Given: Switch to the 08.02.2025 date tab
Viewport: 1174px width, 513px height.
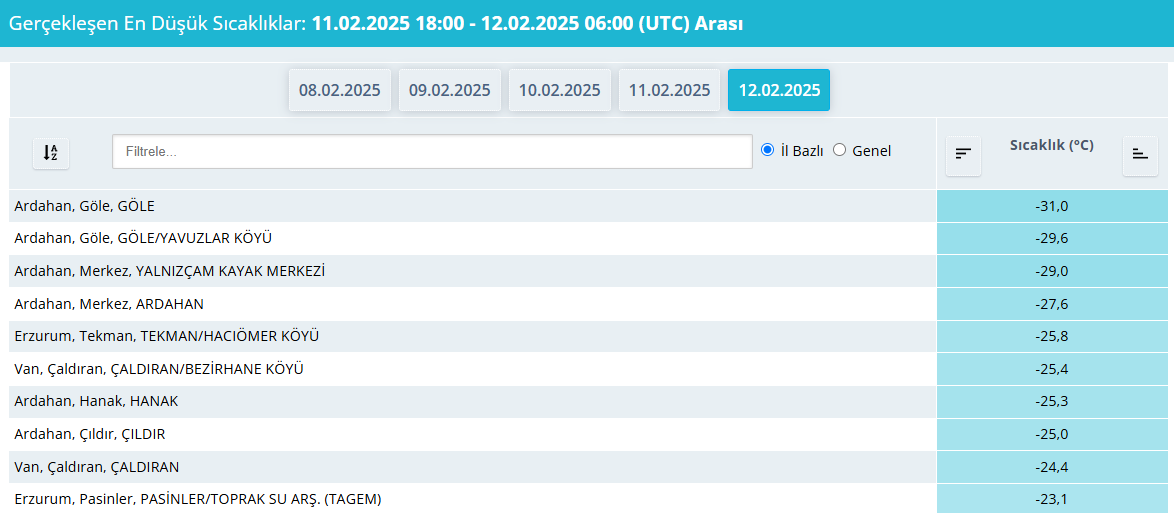Looking at the screenshot, I should pos(339,90).
